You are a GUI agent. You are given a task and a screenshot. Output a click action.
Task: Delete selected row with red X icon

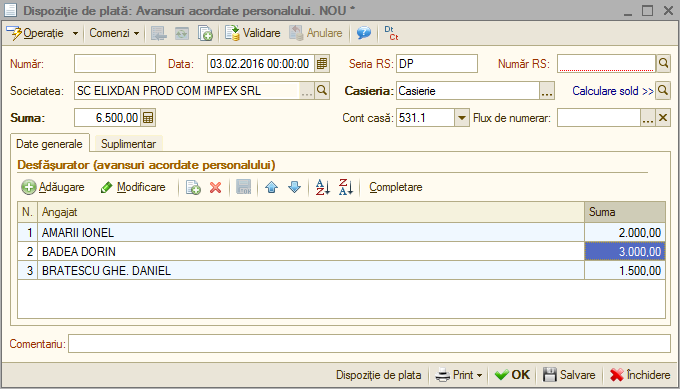pos(215,187)
